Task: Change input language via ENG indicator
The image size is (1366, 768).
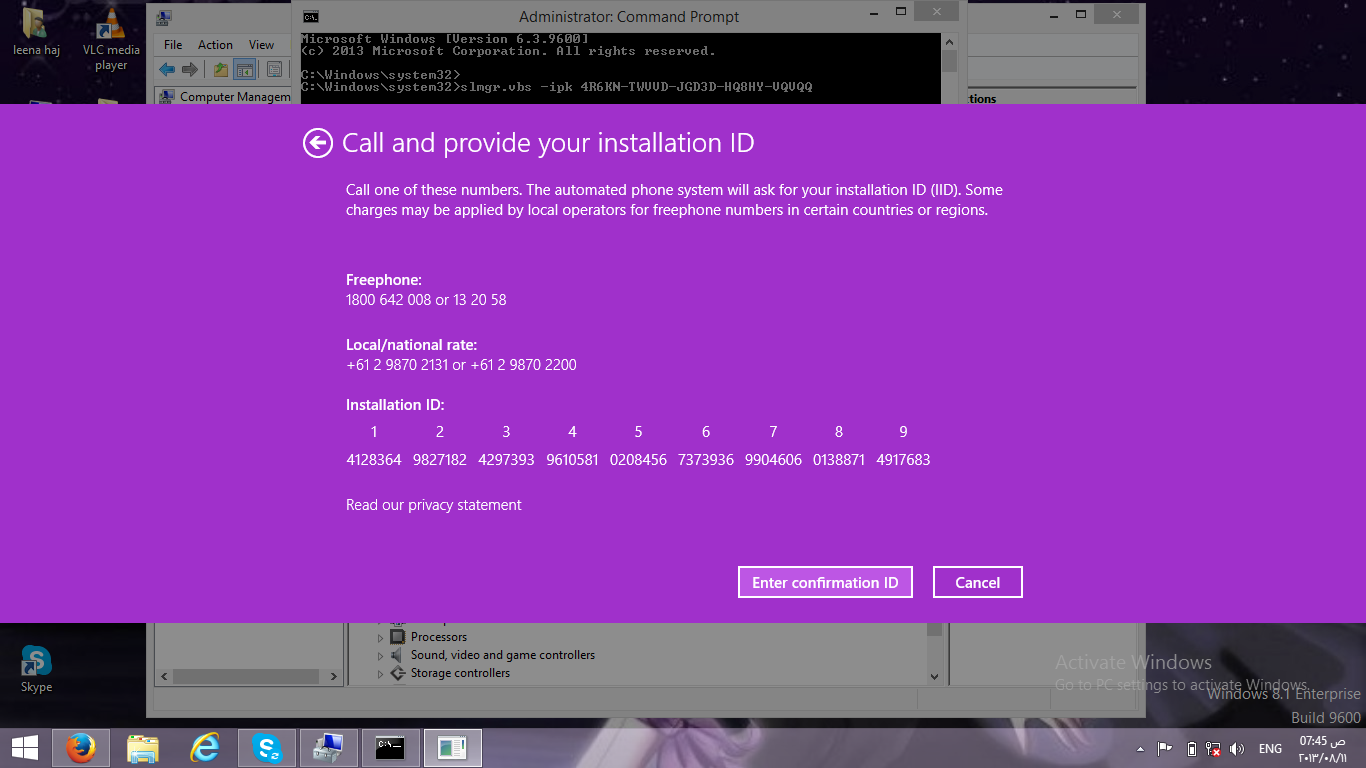Action: coord(1270,749)
